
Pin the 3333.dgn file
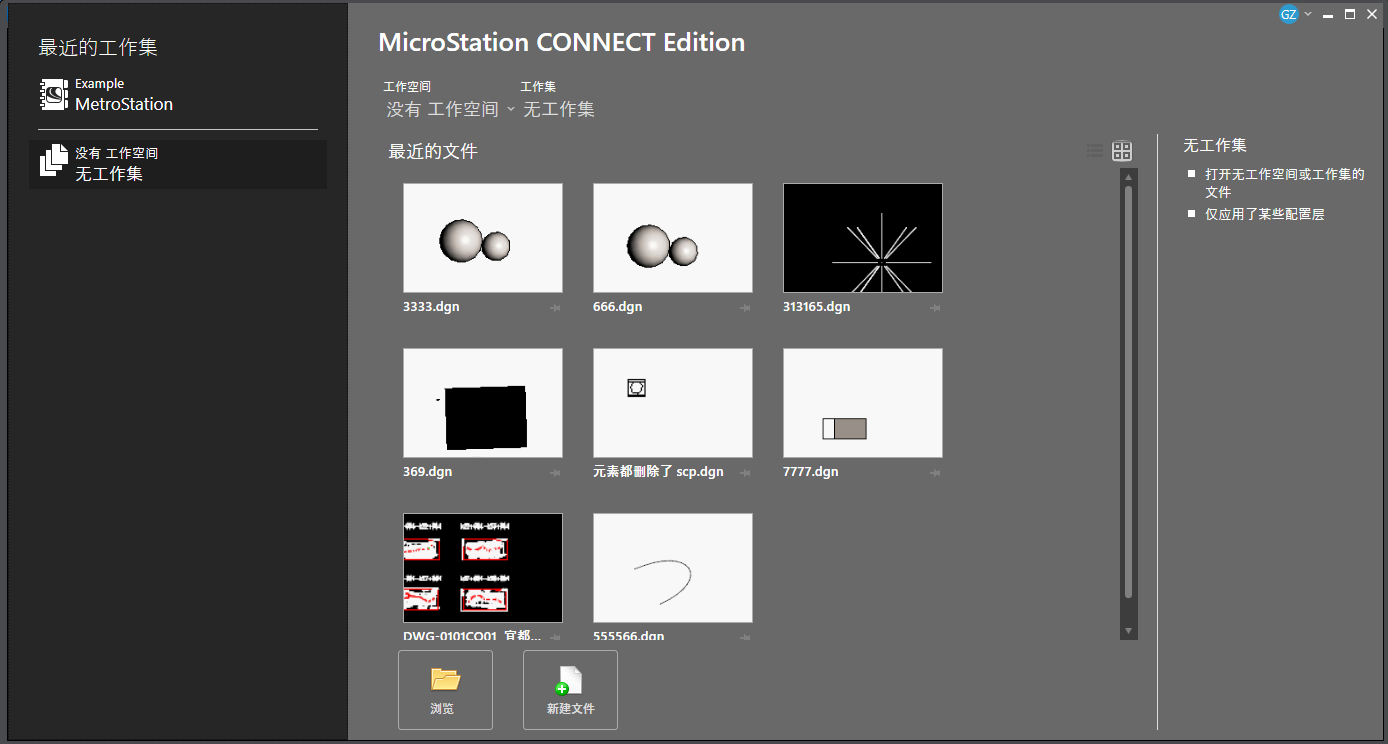555,308
